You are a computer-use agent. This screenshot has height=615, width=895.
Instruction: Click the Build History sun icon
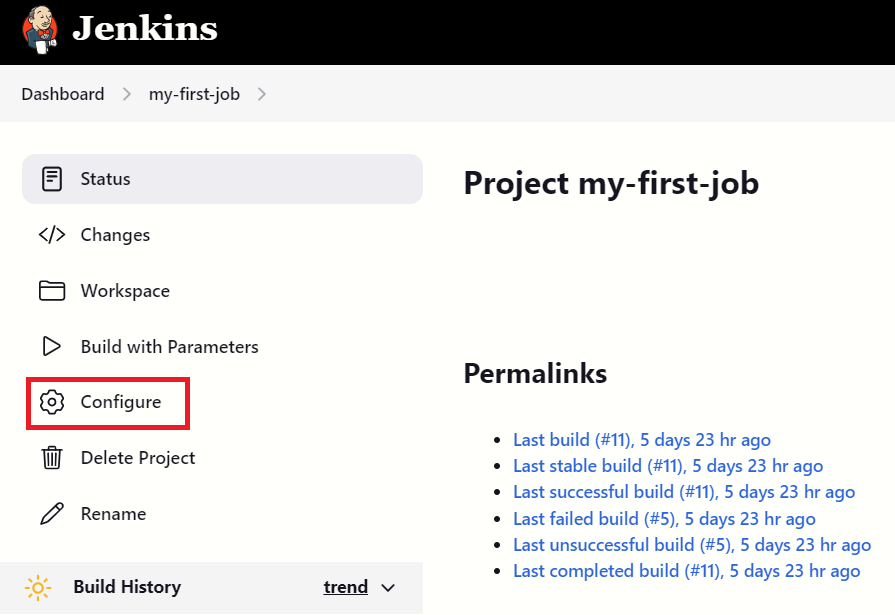tap(38, 588)
